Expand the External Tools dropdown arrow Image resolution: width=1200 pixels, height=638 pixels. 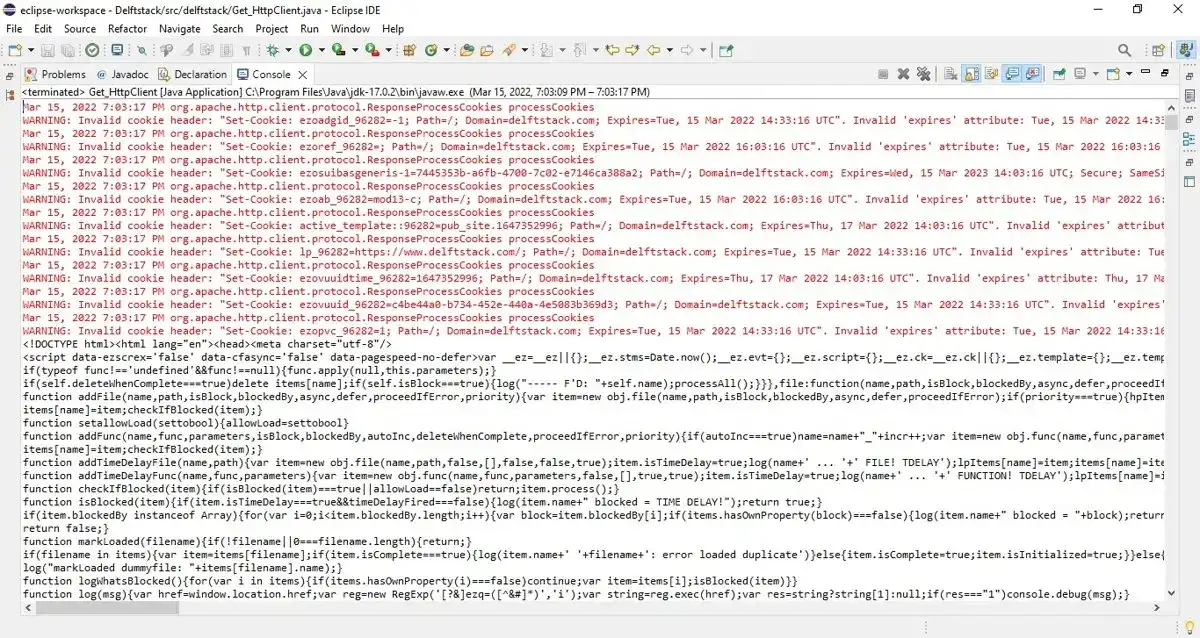coord(388,50)
